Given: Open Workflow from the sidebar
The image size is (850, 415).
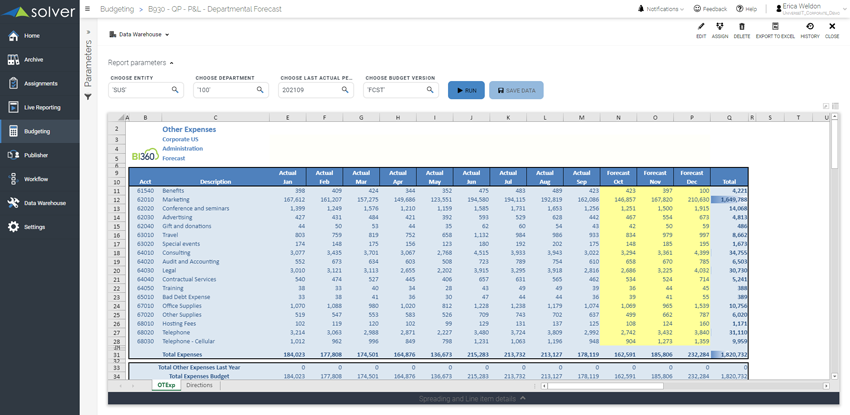Looking at the screenshot, I should tap(36, 179).
